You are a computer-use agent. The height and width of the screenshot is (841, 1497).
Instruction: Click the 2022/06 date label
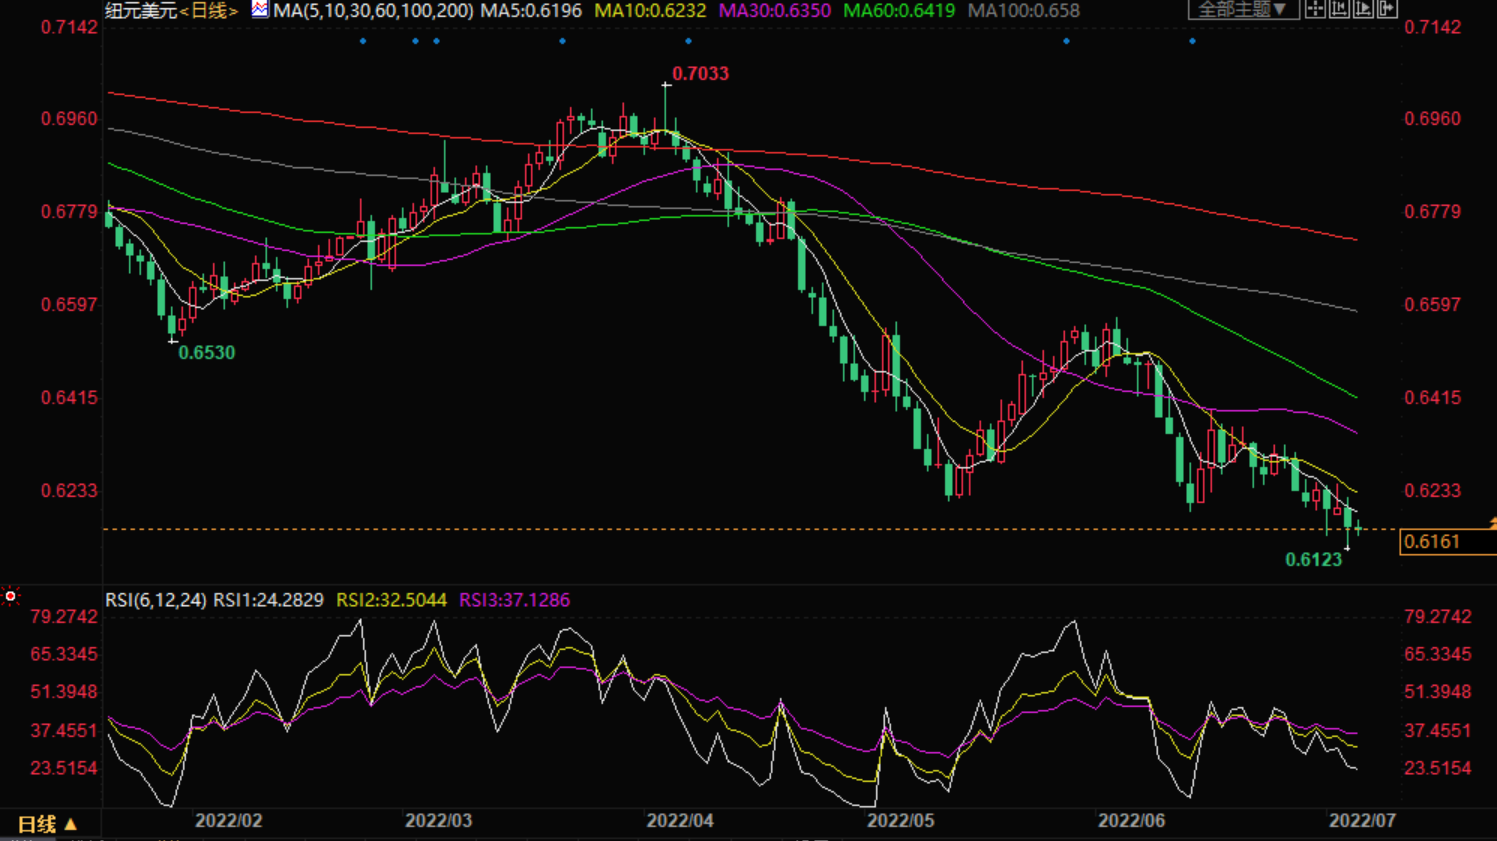[x=1131, y=821]
